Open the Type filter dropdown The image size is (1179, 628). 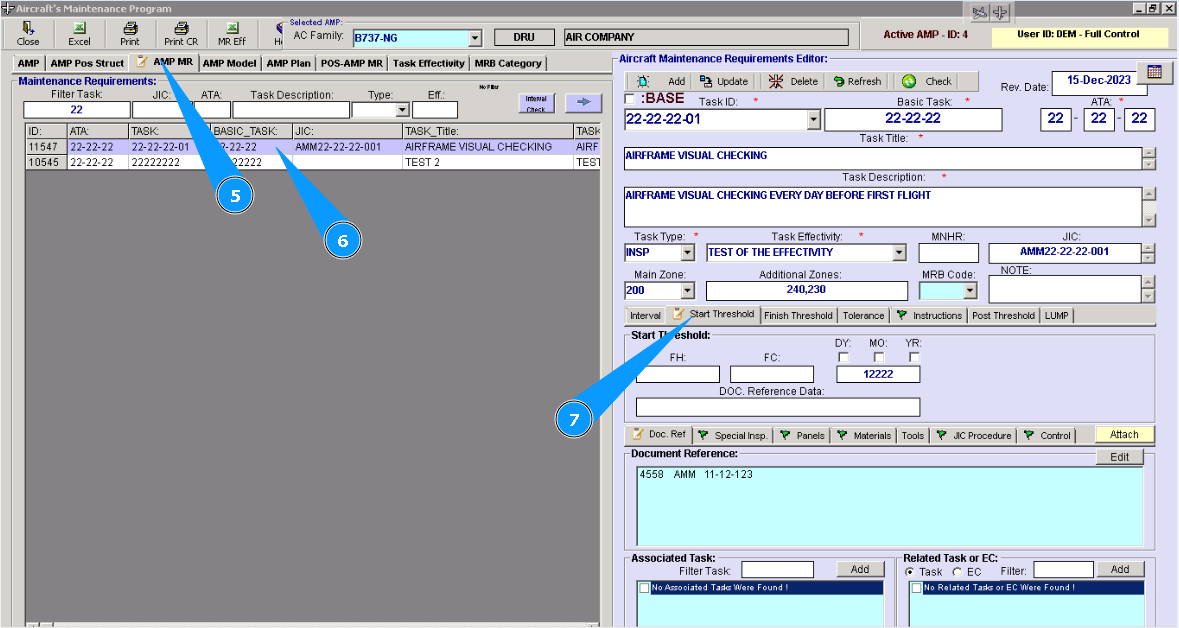tap(402, 110)
